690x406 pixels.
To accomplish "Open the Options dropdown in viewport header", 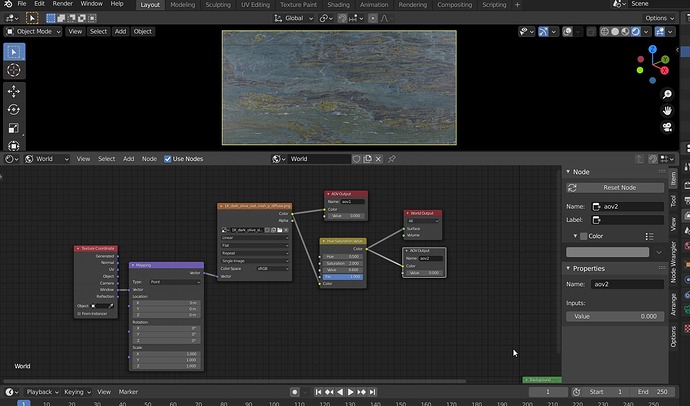I will (x=660, y=18).
